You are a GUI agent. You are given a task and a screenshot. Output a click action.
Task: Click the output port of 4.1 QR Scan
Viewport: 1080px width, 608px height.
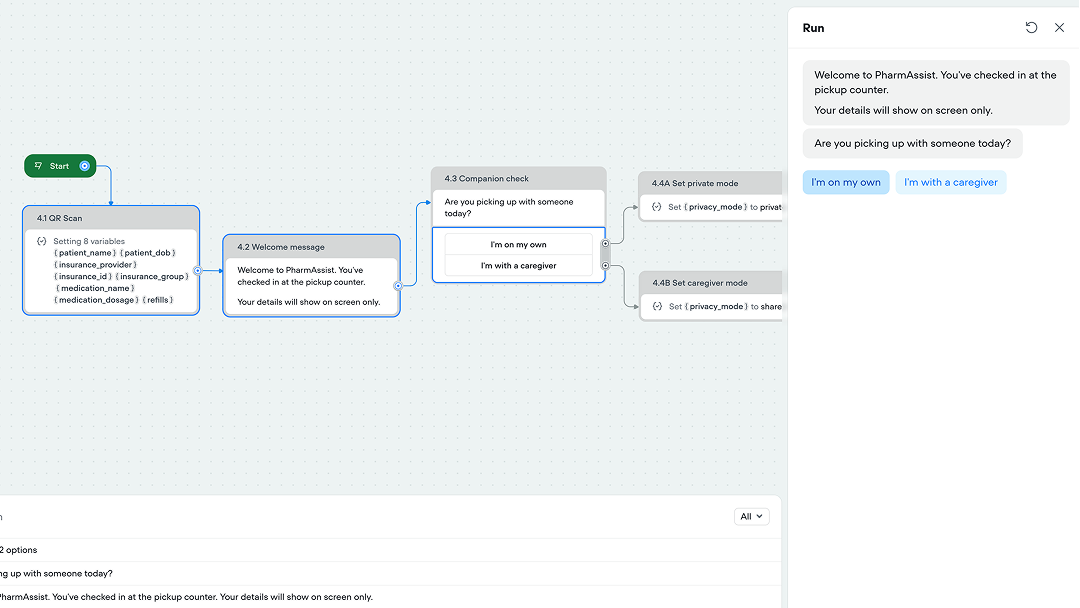(x=197, y=270)
